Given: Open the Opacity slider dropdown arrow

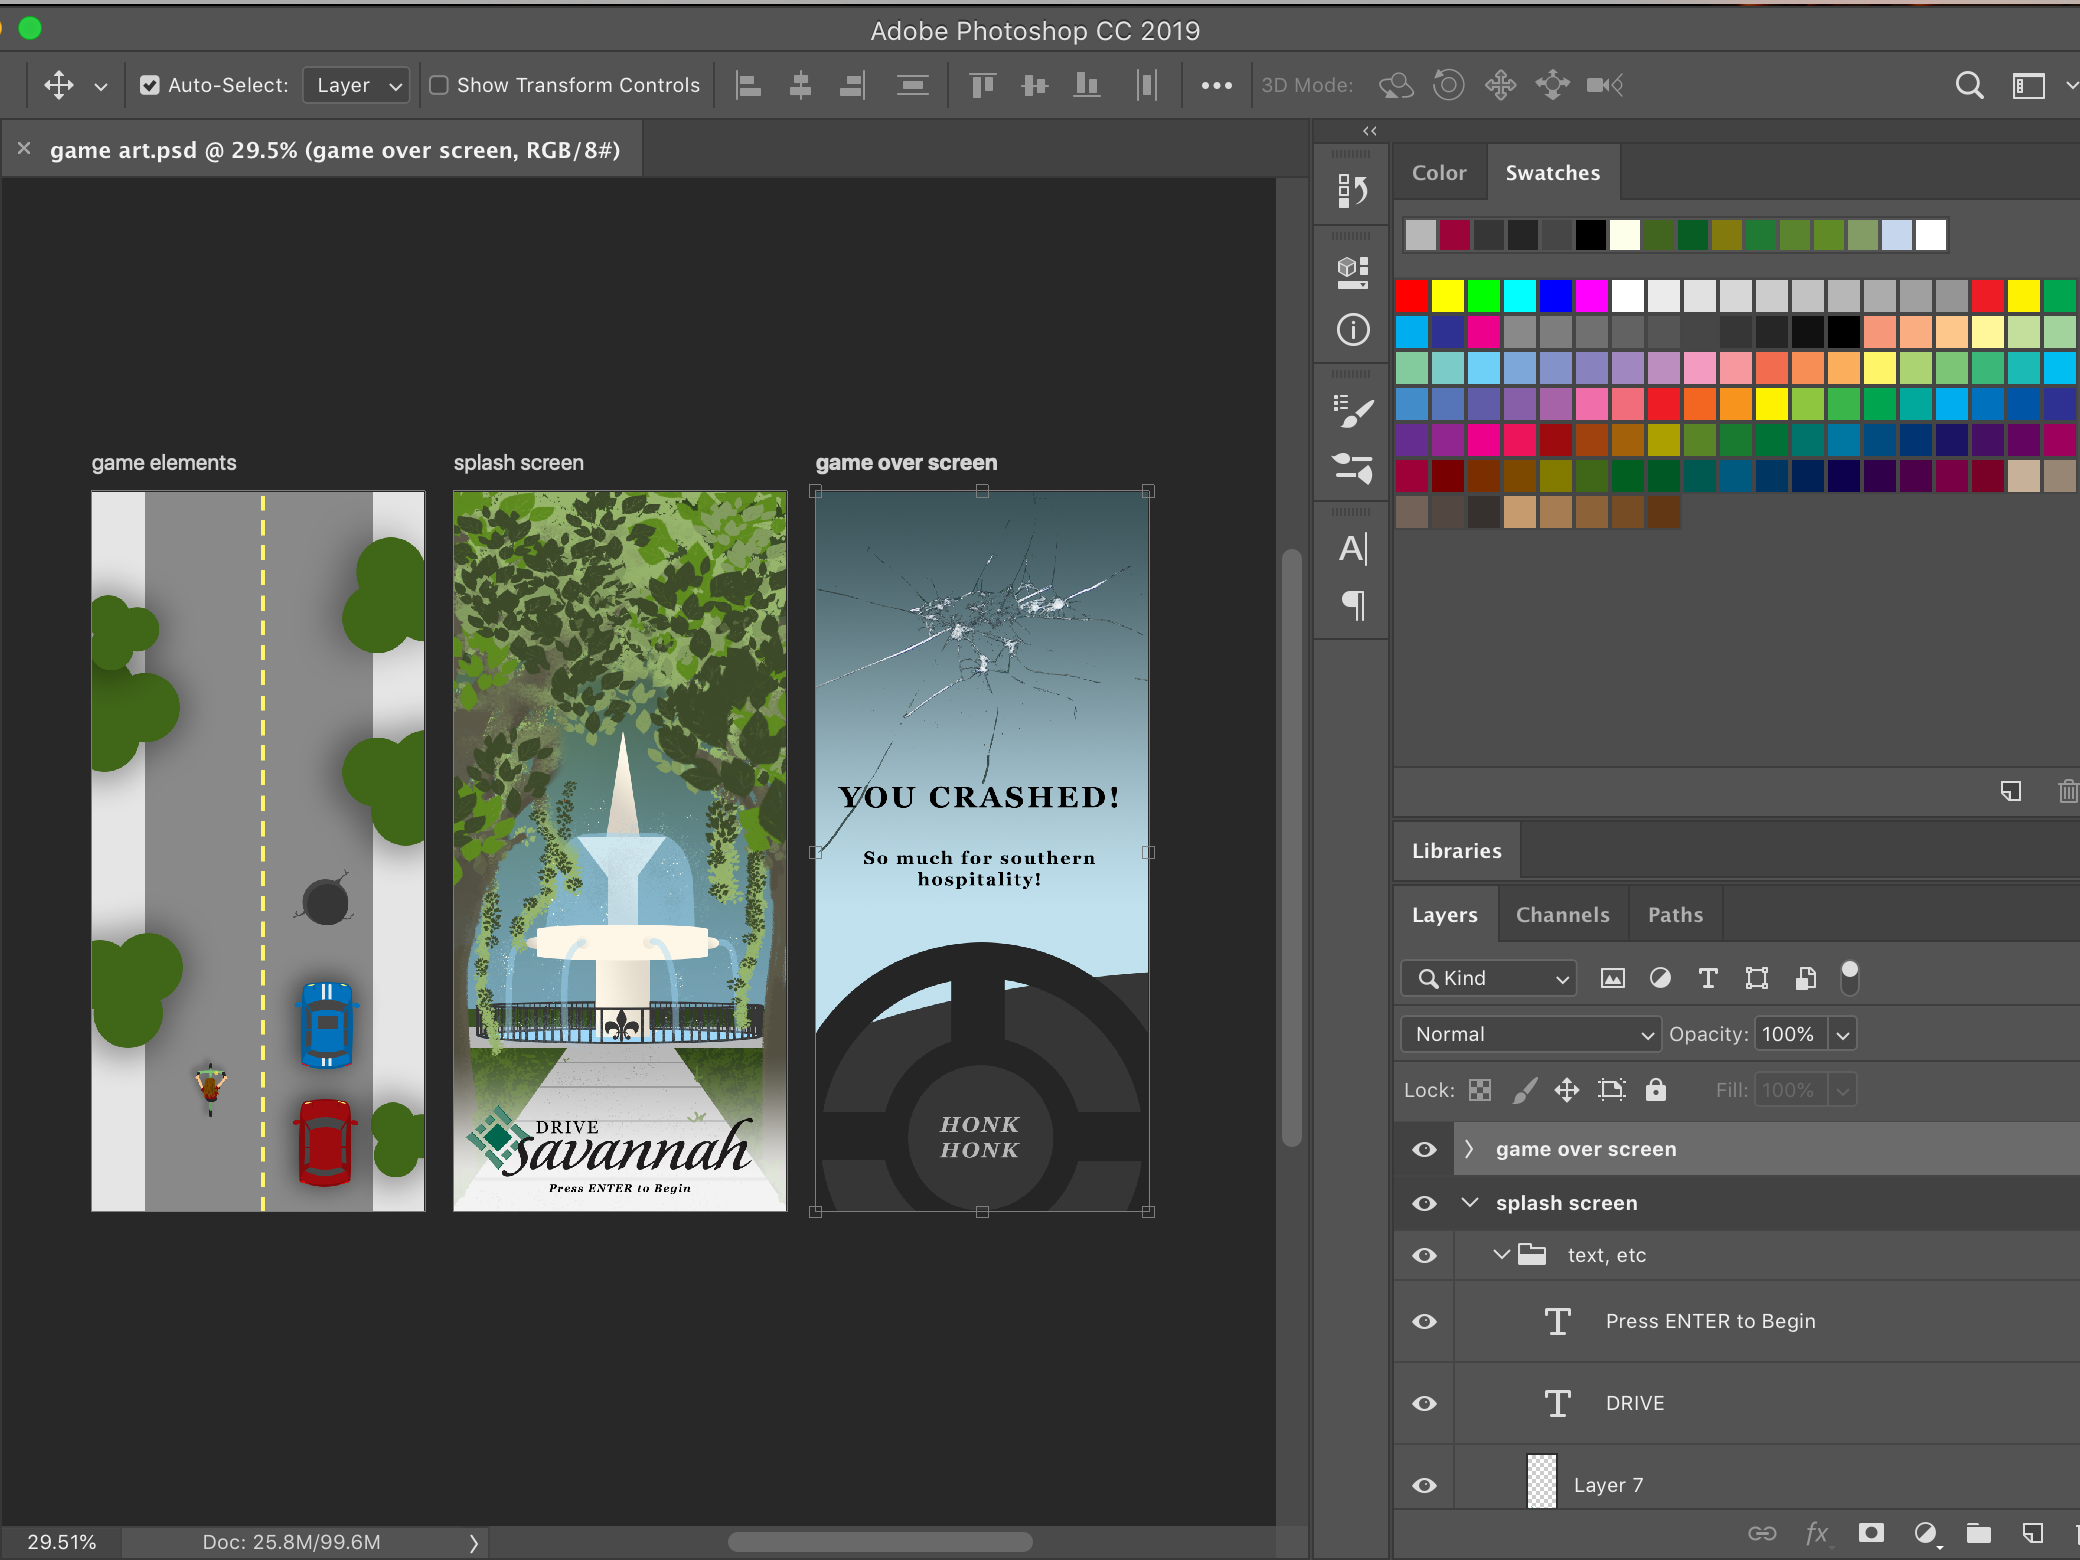Looking at the screenshot, I should pyautogui.click(x=1843, y=1034).
